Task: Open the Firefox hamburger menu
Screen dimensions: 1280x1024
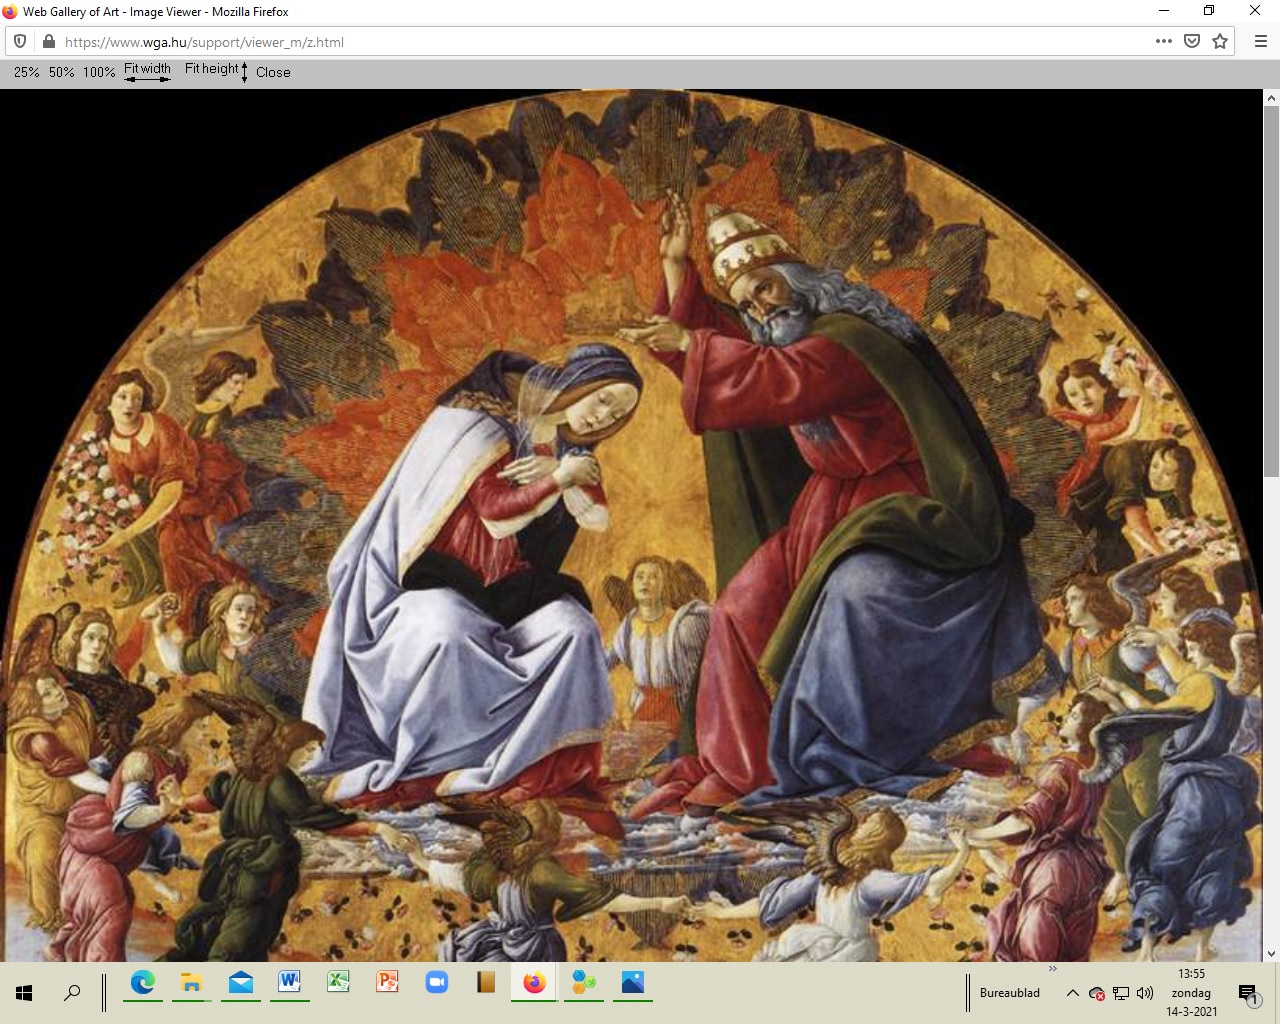Action: pyautogui.click(x=1260, y=42)
